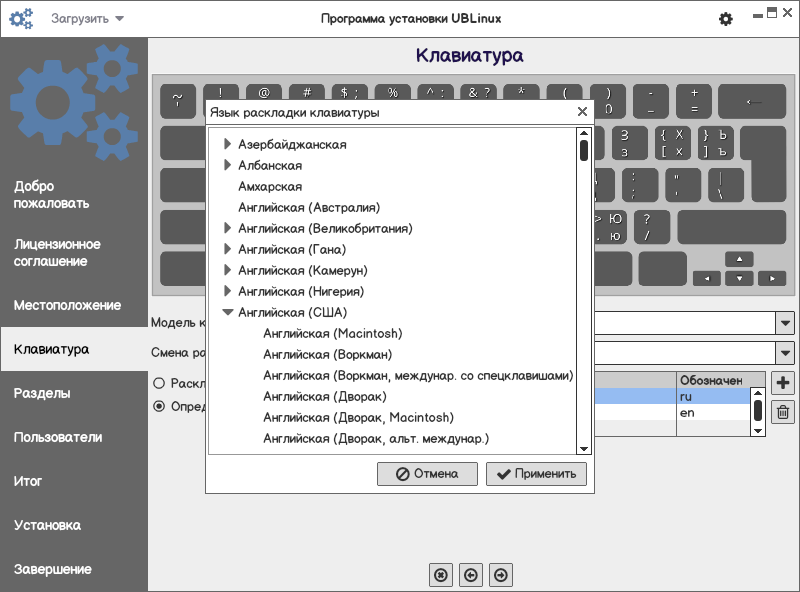This screenshot has width=800, height=592.
Task: Go to Местоположение step
Action: [x=67, y=305]
